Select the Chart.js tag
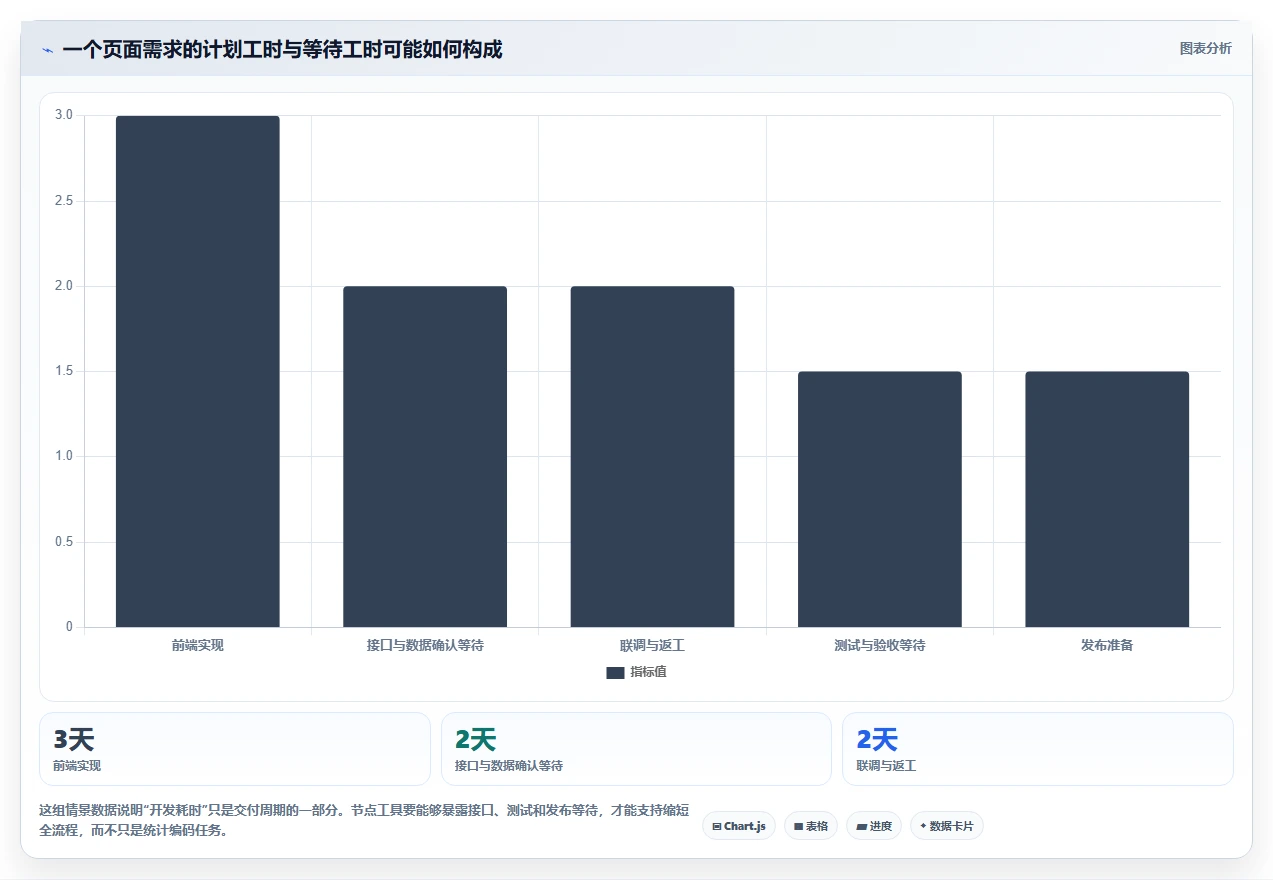This screenshot has height=880, width=1273. 739,826
